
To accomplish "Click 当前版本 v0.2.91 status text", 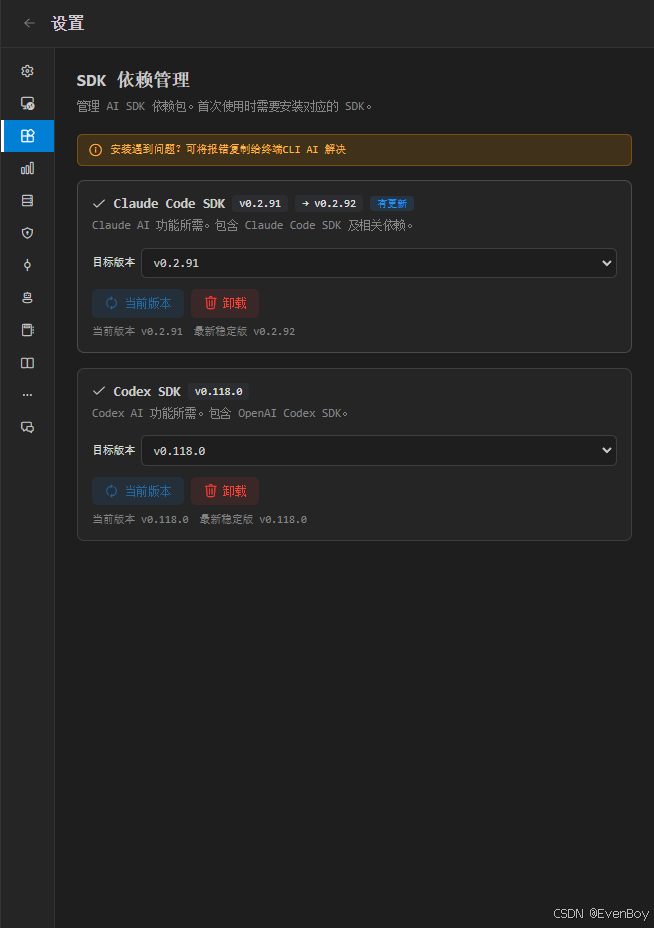I will pos(138,331).
